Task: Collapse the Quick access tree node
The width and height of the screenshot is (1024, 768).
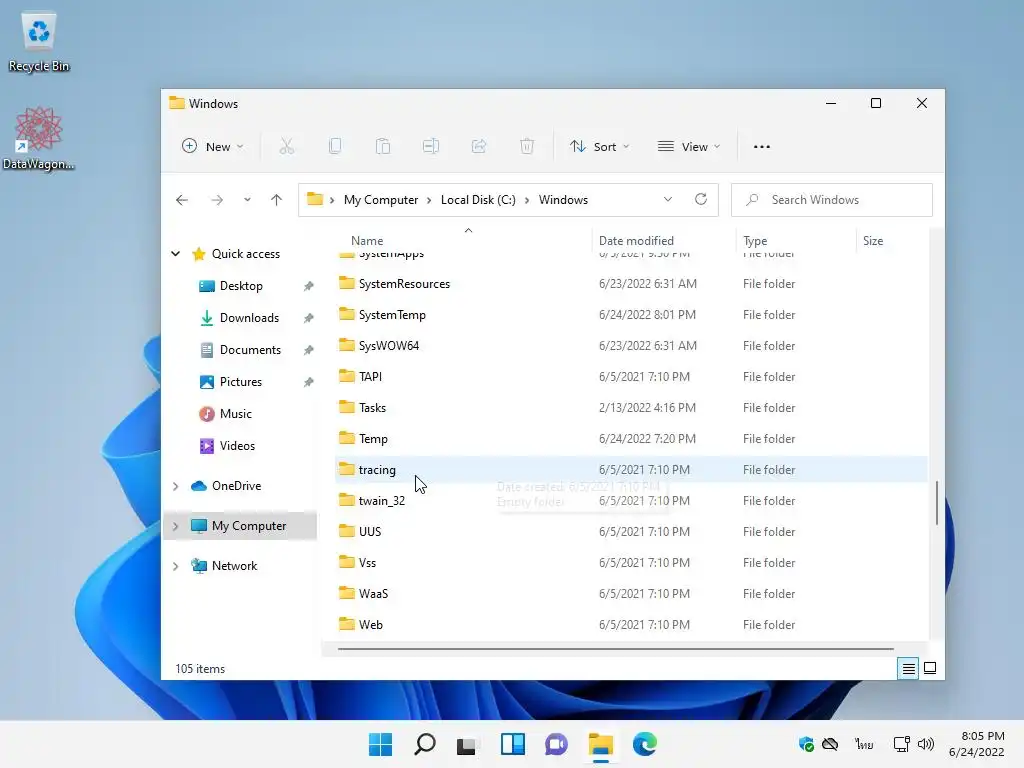Action: 176,253
